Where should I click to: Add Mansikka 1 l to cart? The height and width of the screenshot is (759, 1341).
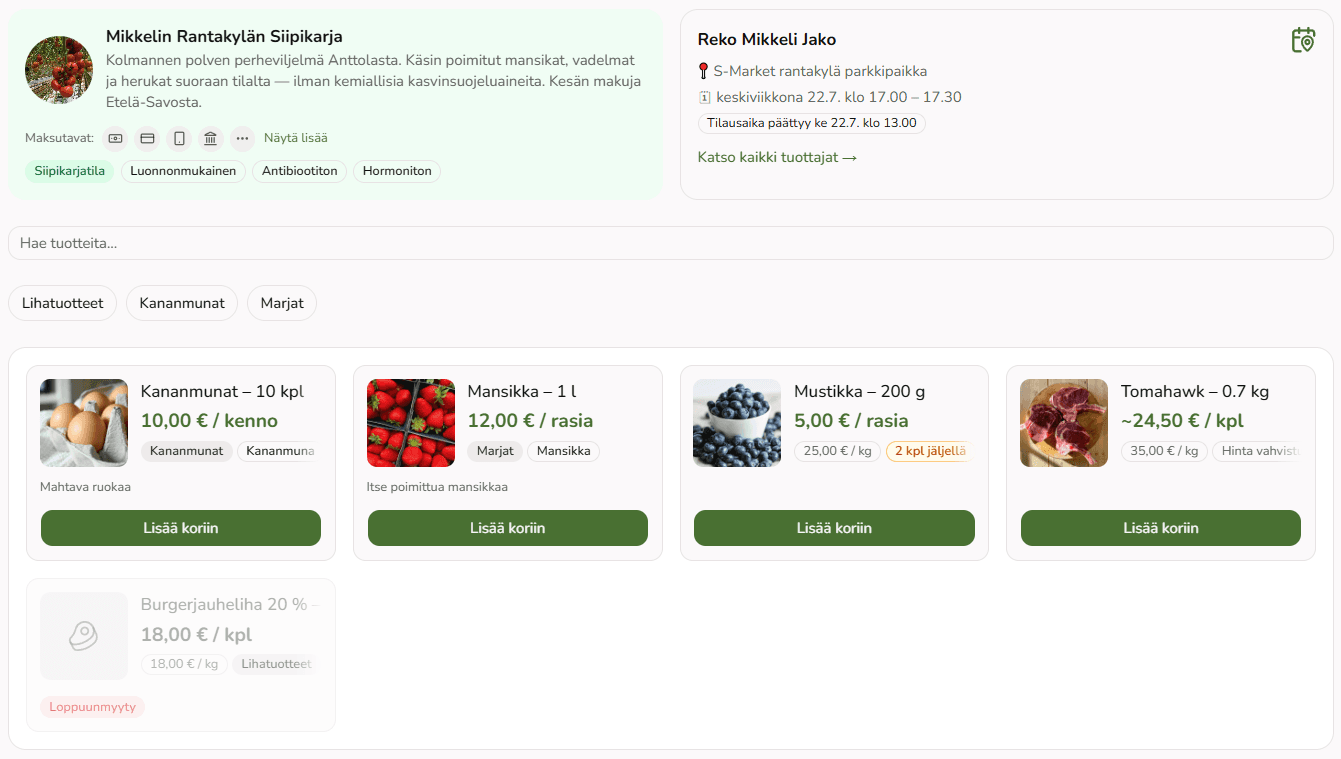pos(508,528)
